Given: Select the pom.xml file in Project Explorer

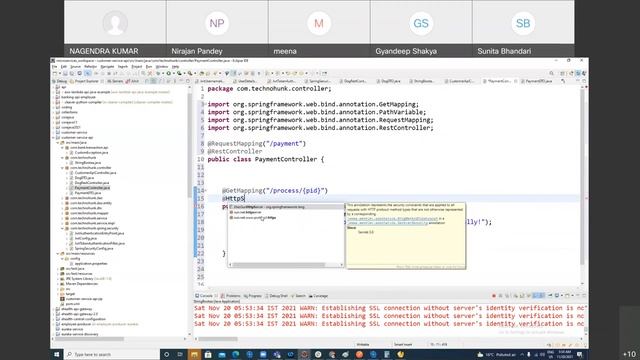Looking at the screenshot, I should coord(73,304).
